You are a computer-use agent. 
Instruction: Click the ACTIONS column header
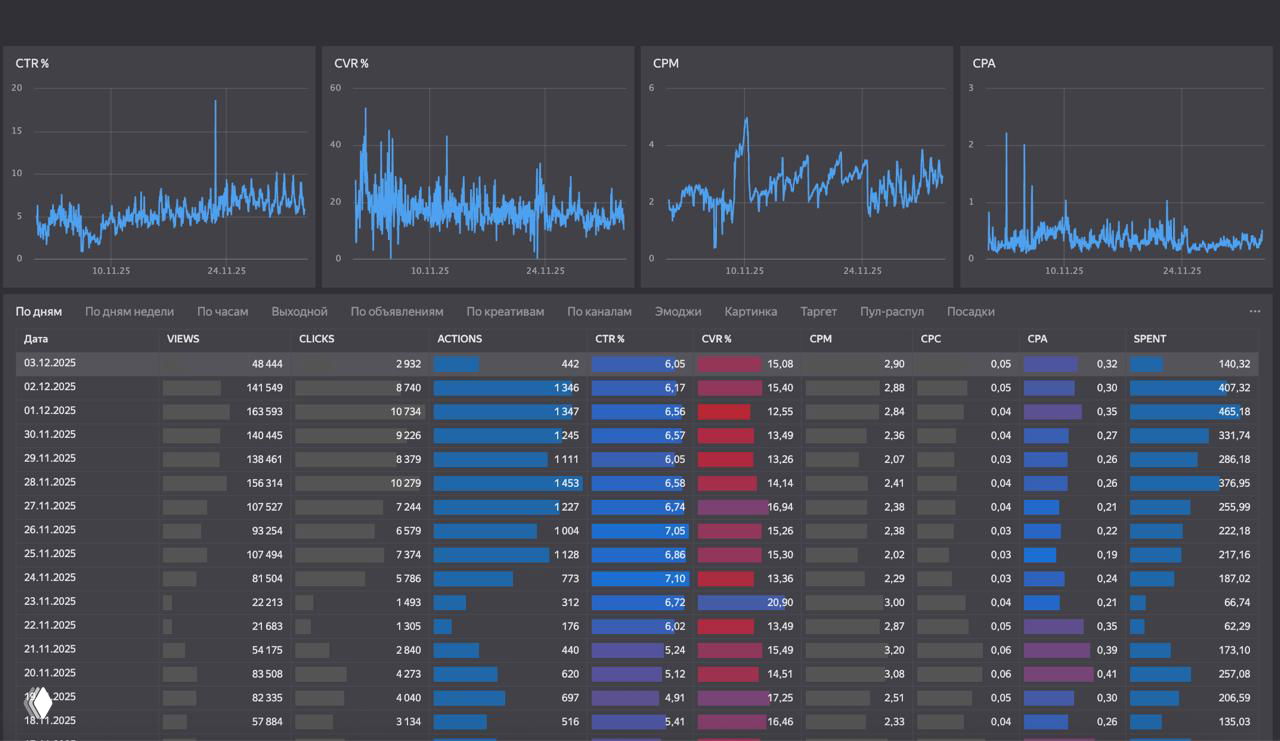[459, 339]
